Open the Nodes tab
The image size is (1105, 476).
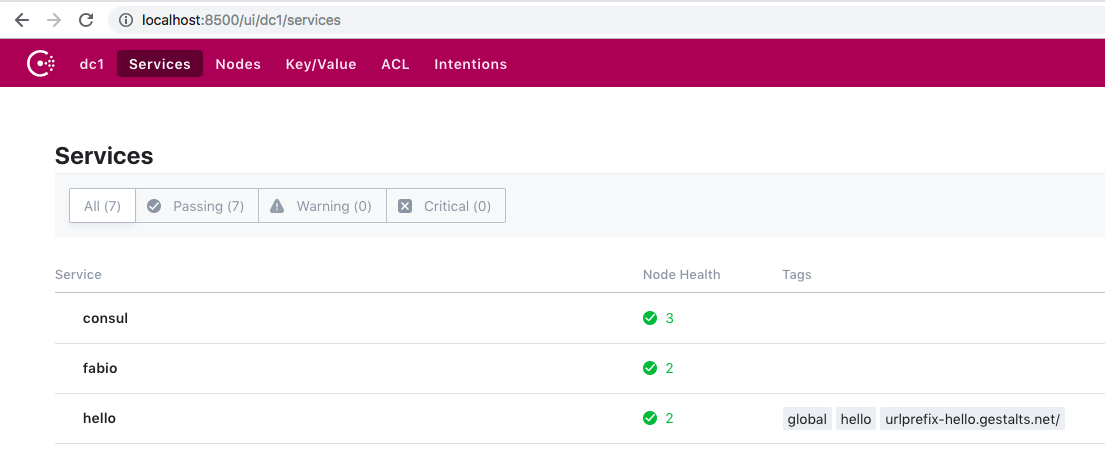(x=238, y=64)
